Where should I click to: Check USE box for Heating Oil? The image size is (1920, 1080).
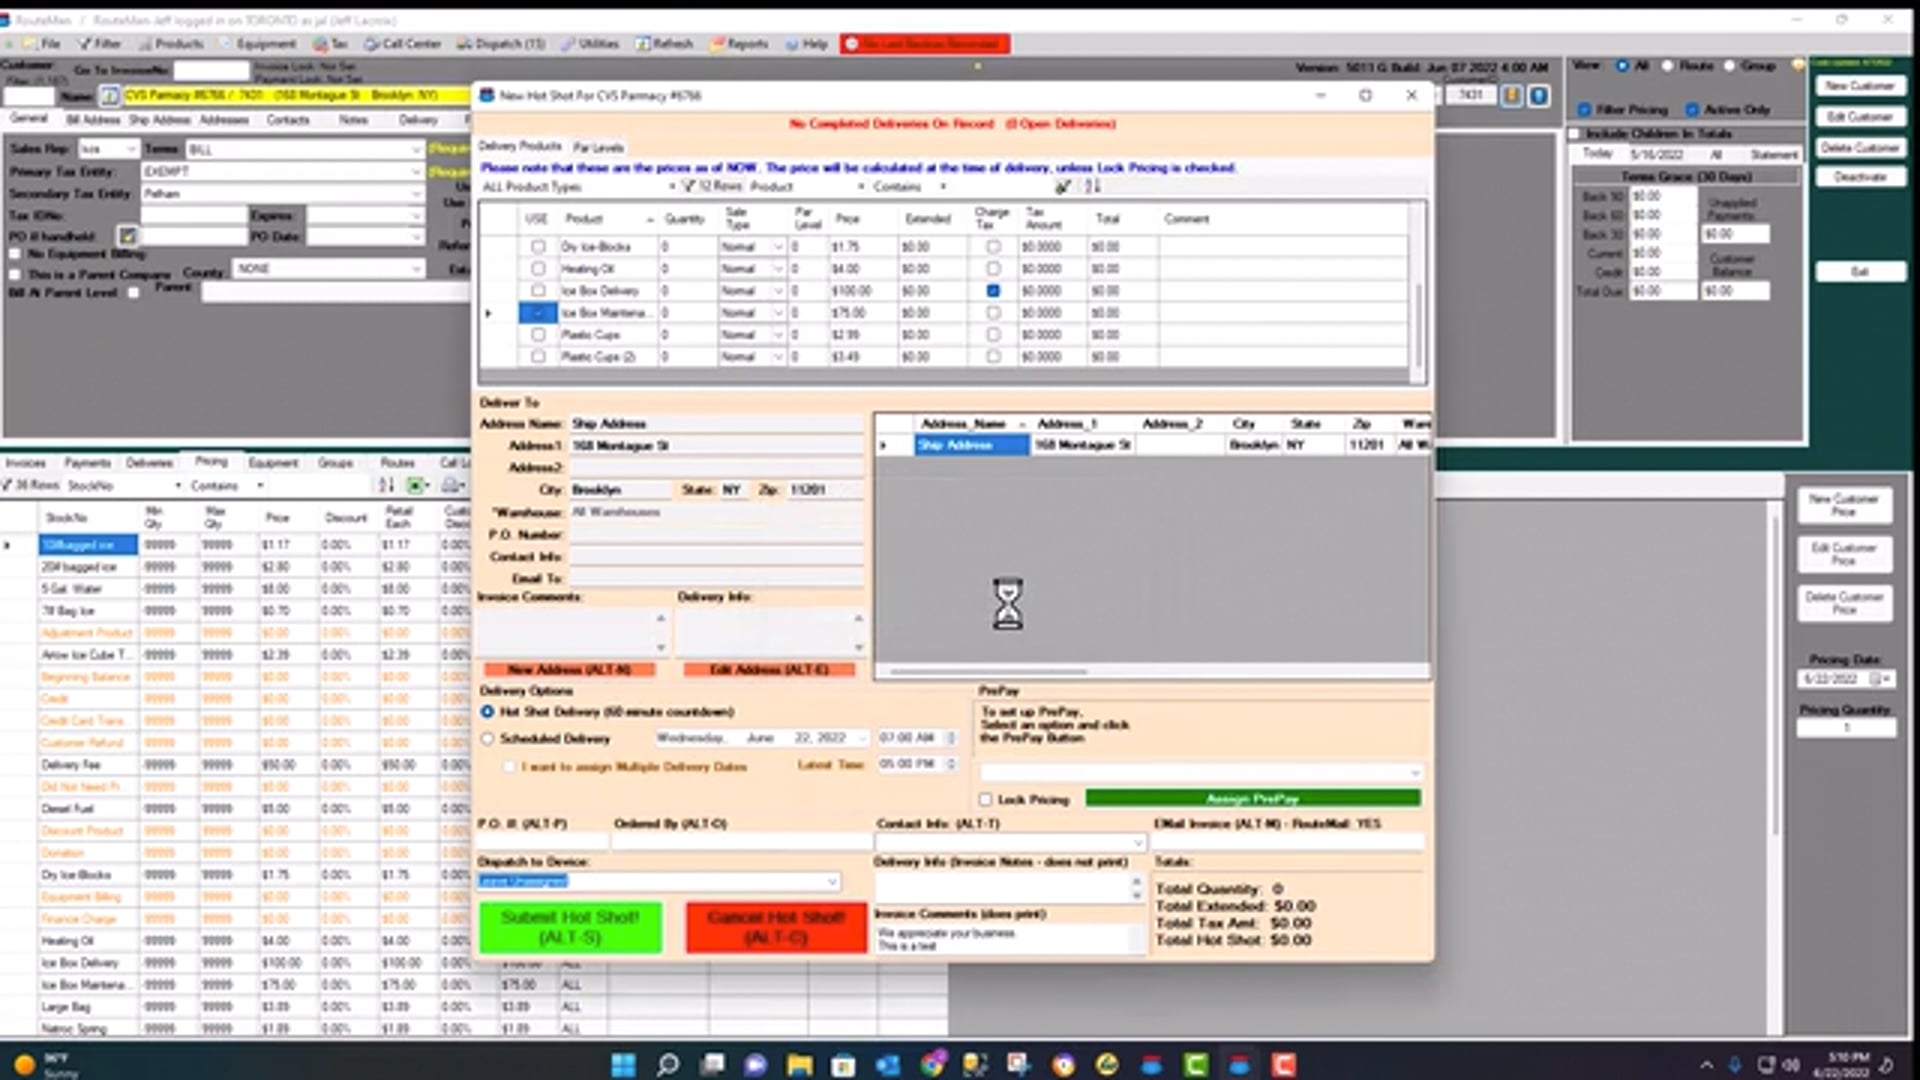click(x=538, y=269)
